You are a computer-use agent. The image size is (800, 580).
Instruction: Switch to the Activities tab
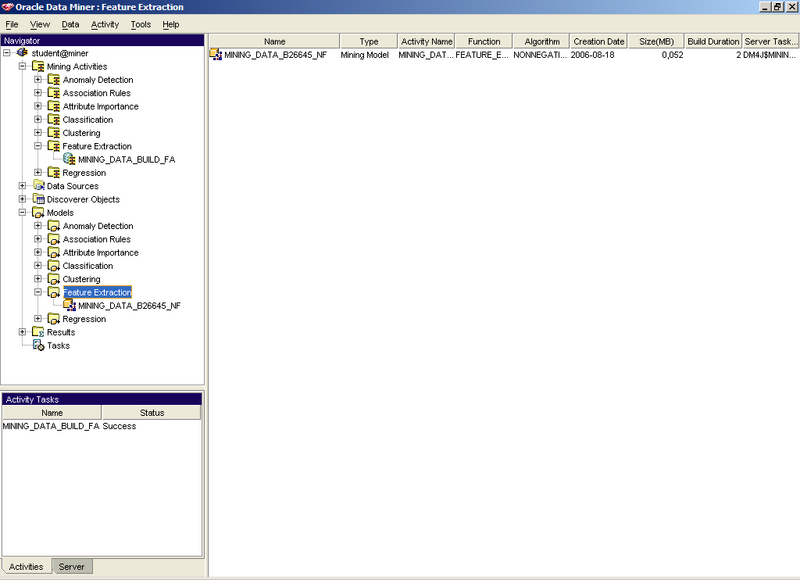tap(26, 567)
